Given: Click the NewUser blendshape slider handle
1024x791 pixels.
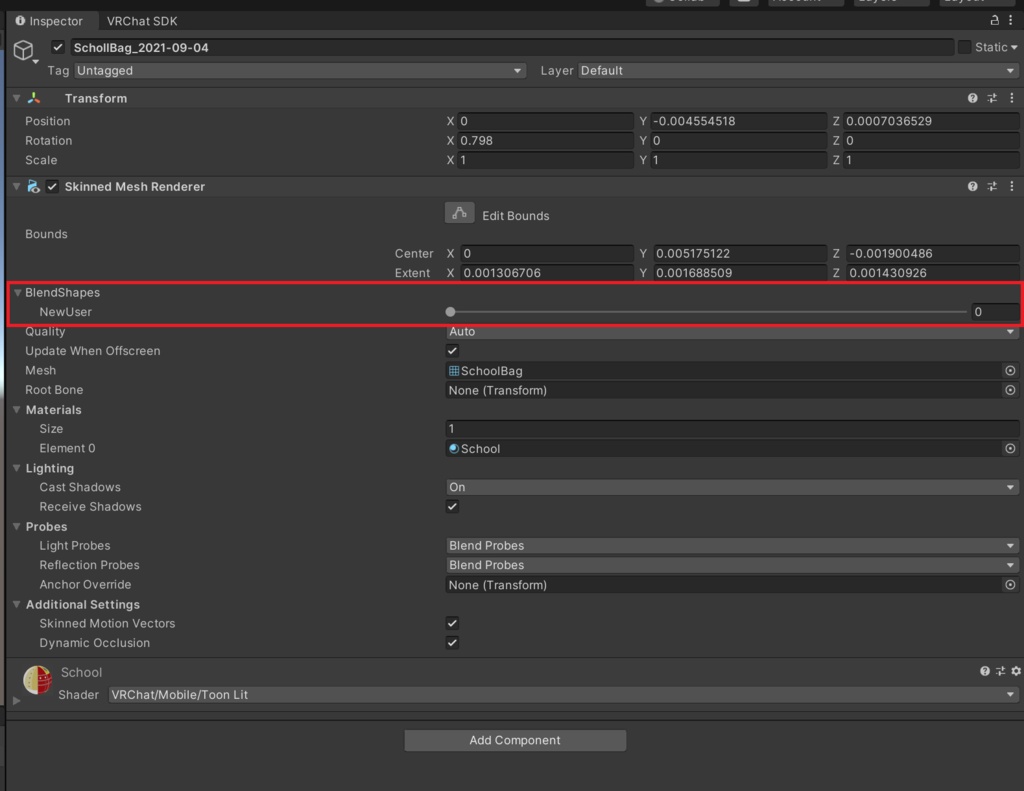Looking at the screenshot, I should [450, 312].
